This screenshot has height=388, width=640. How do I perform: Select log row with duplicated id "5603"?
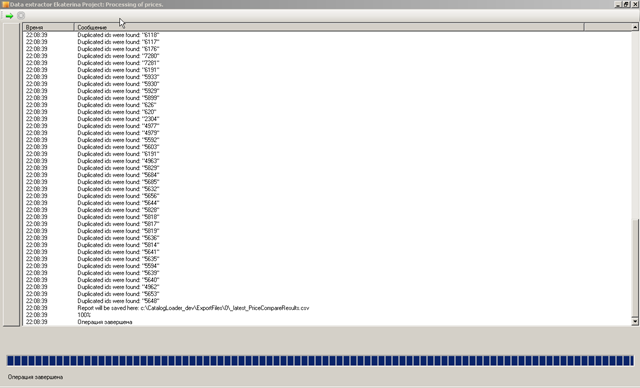[x=327, y=147]
